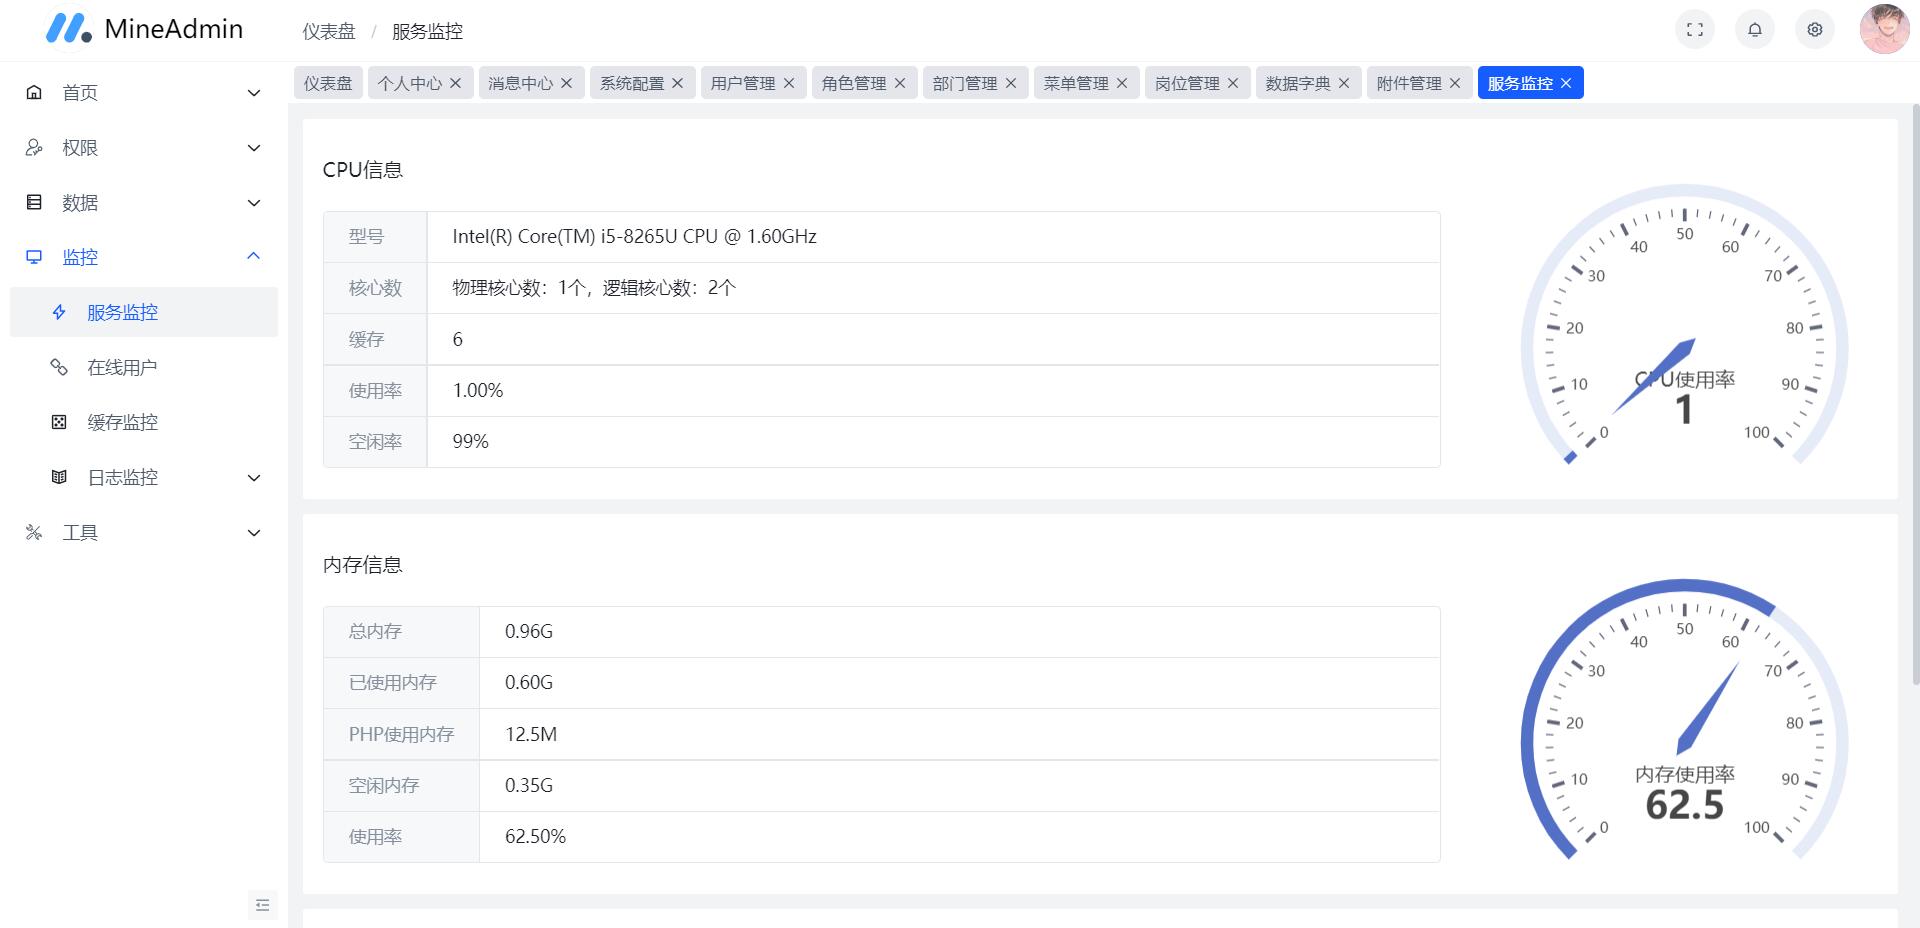Click the 日志监控 book icon

pyautogui.click(x=59, y=477)
